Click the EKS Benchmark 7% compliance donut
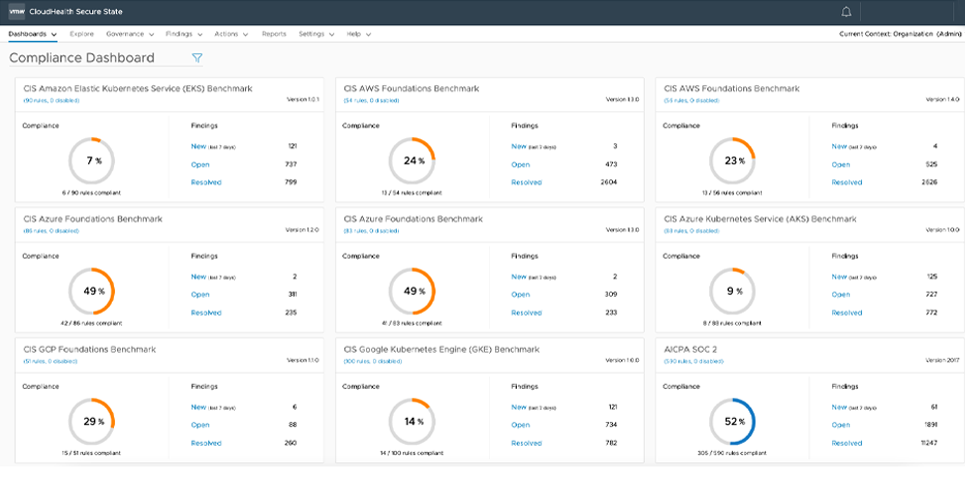The height and width of the screenshot is (483, 965). pyautogui.click(x=94, y=161)
